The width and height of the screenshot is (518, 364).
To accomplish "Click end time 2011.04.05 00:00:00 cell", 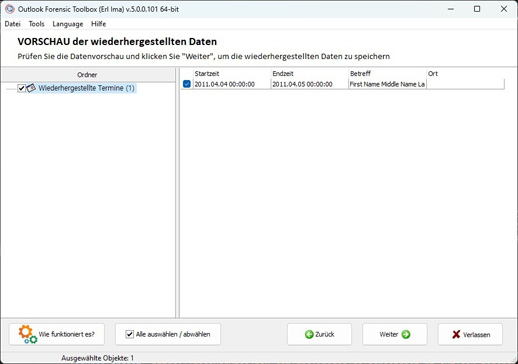I will 309,84.
